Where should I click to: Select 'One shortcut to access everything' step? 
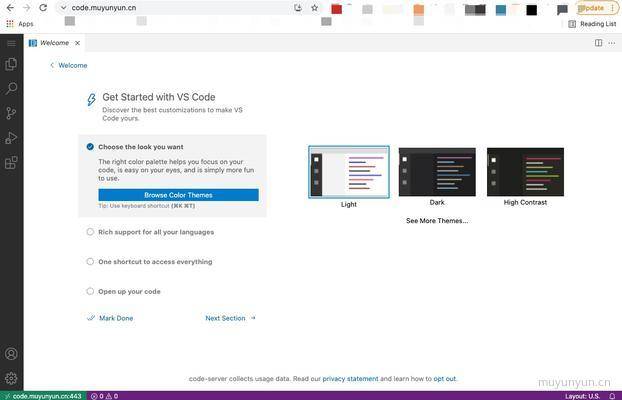pyautogui.click(x=155, y=262)
